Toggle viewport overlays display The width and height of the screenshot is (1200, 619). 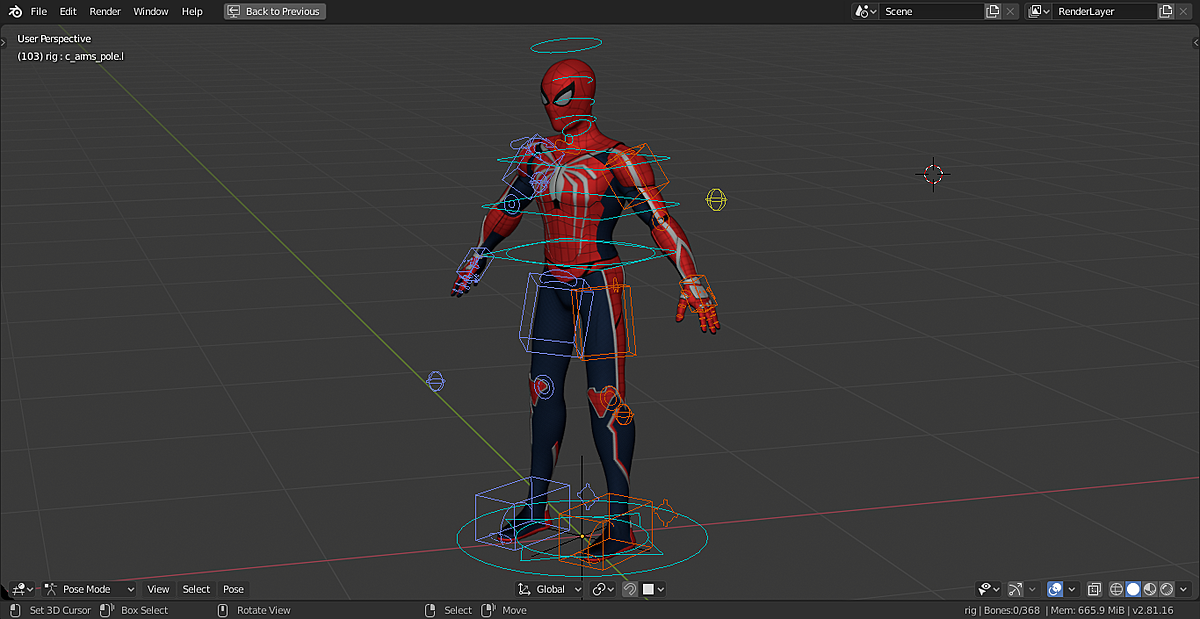[1057, 589]
